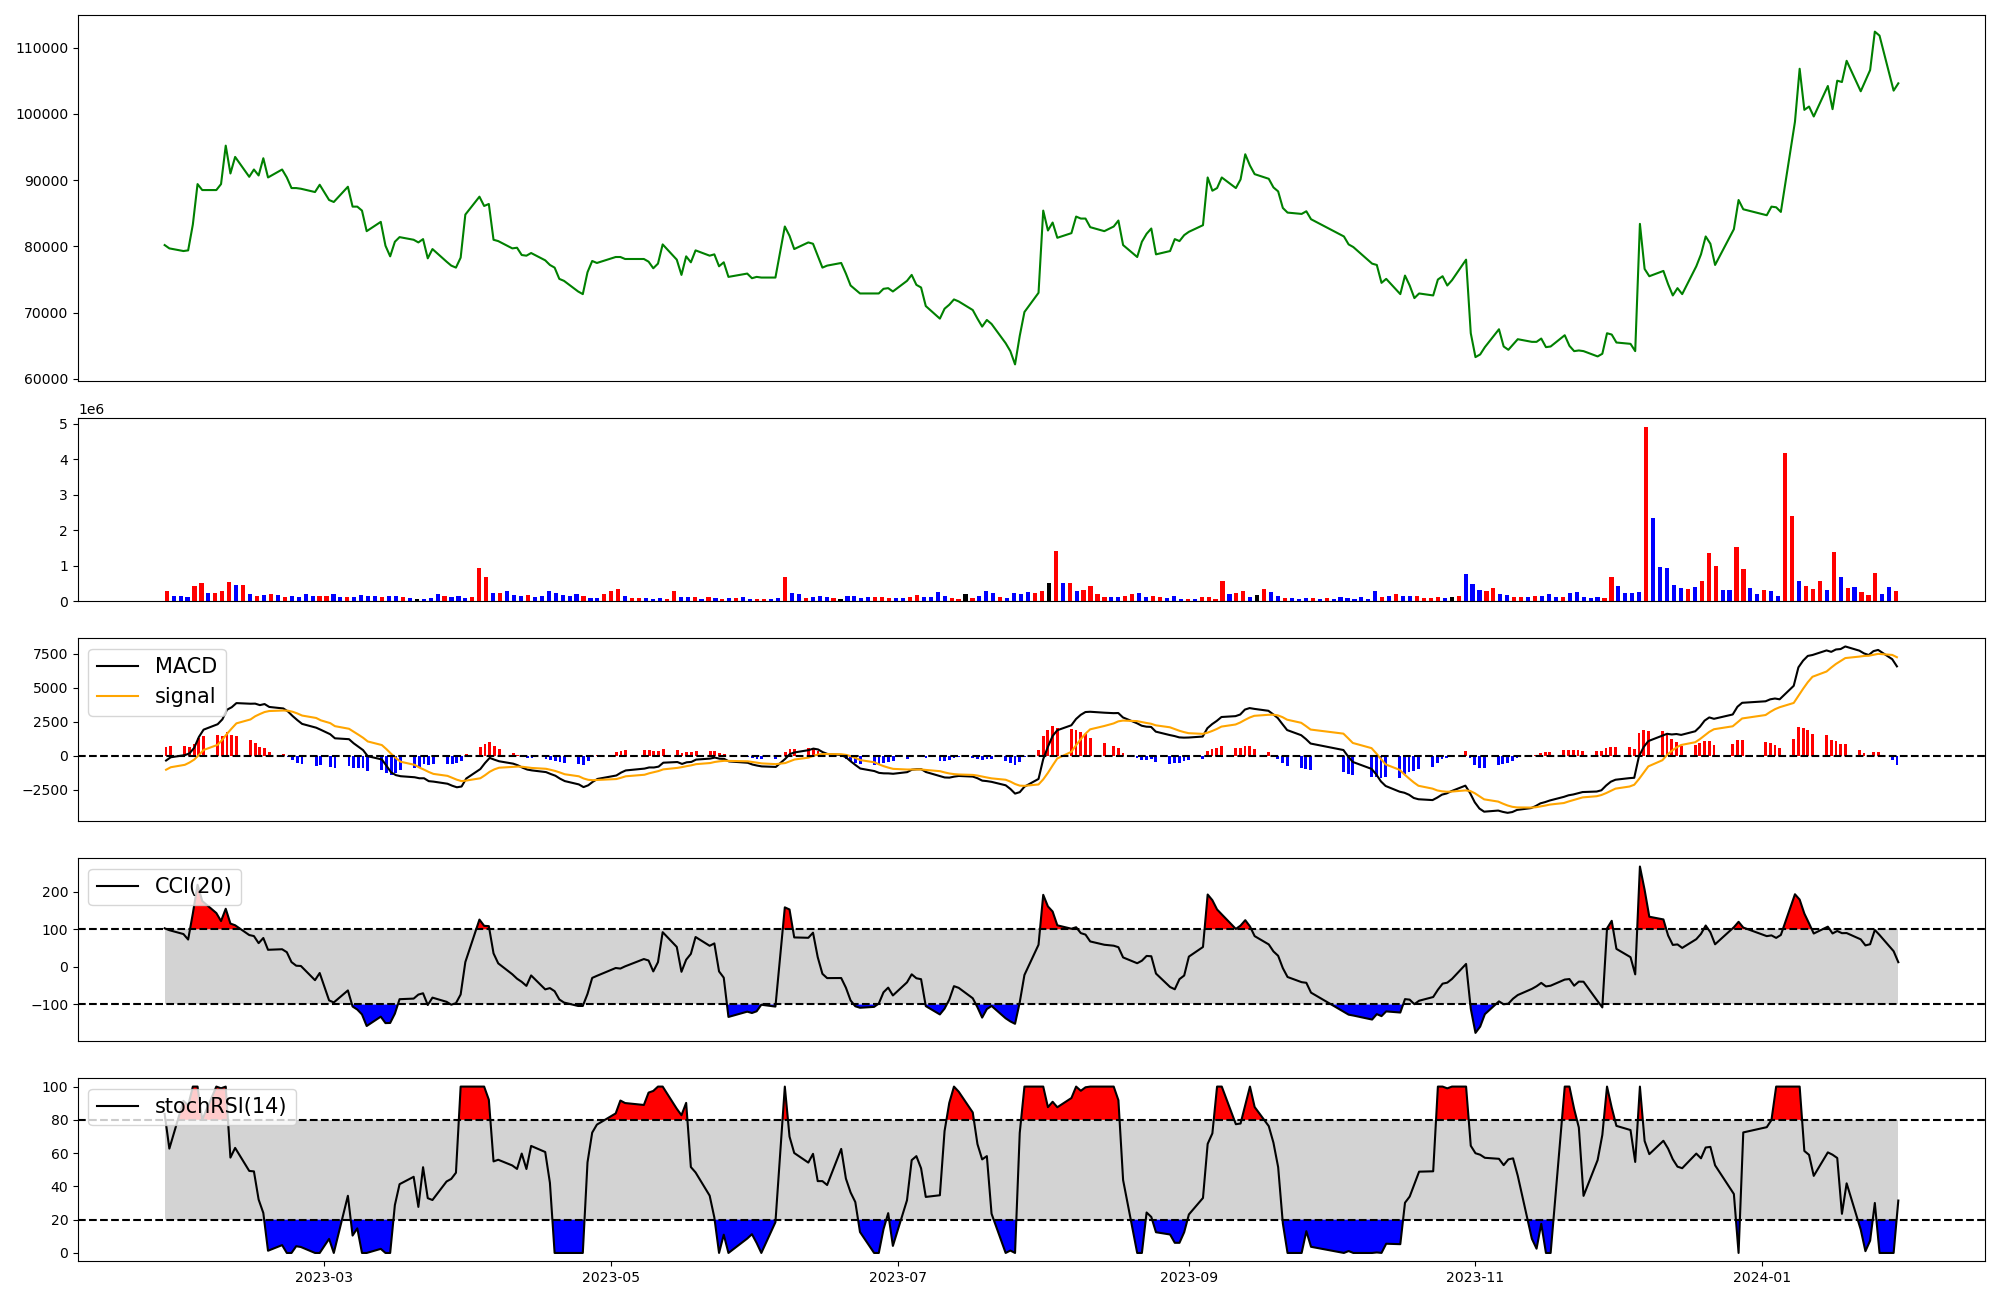
Task: Click the 110000 price axis label
Action: (42, 48)
